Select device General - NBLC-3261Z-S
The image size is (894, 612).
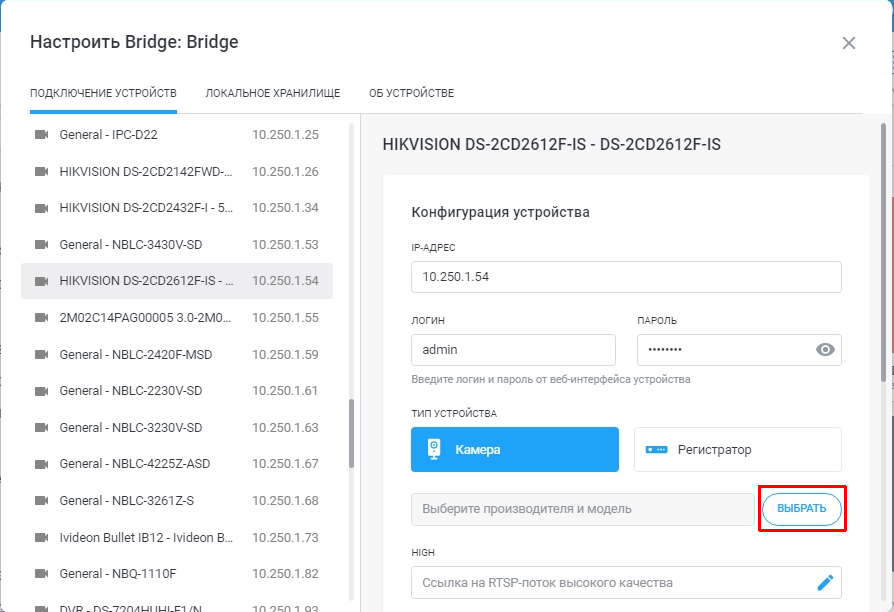(177, 501)
